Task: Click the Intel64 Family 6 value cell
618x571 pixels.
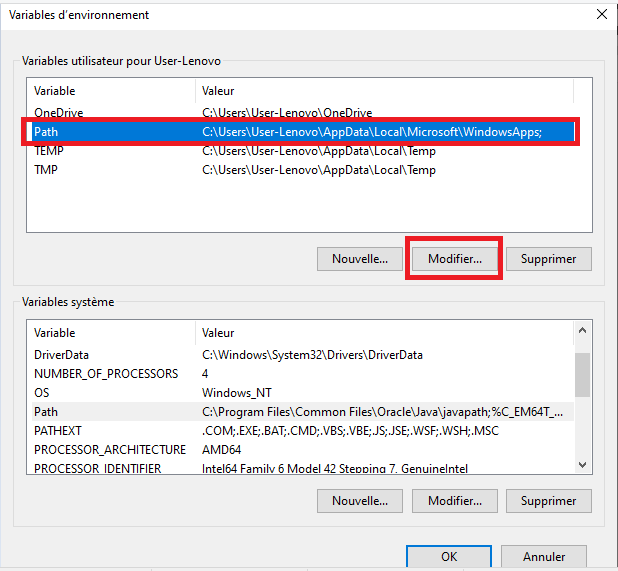Action: [335, 468]
